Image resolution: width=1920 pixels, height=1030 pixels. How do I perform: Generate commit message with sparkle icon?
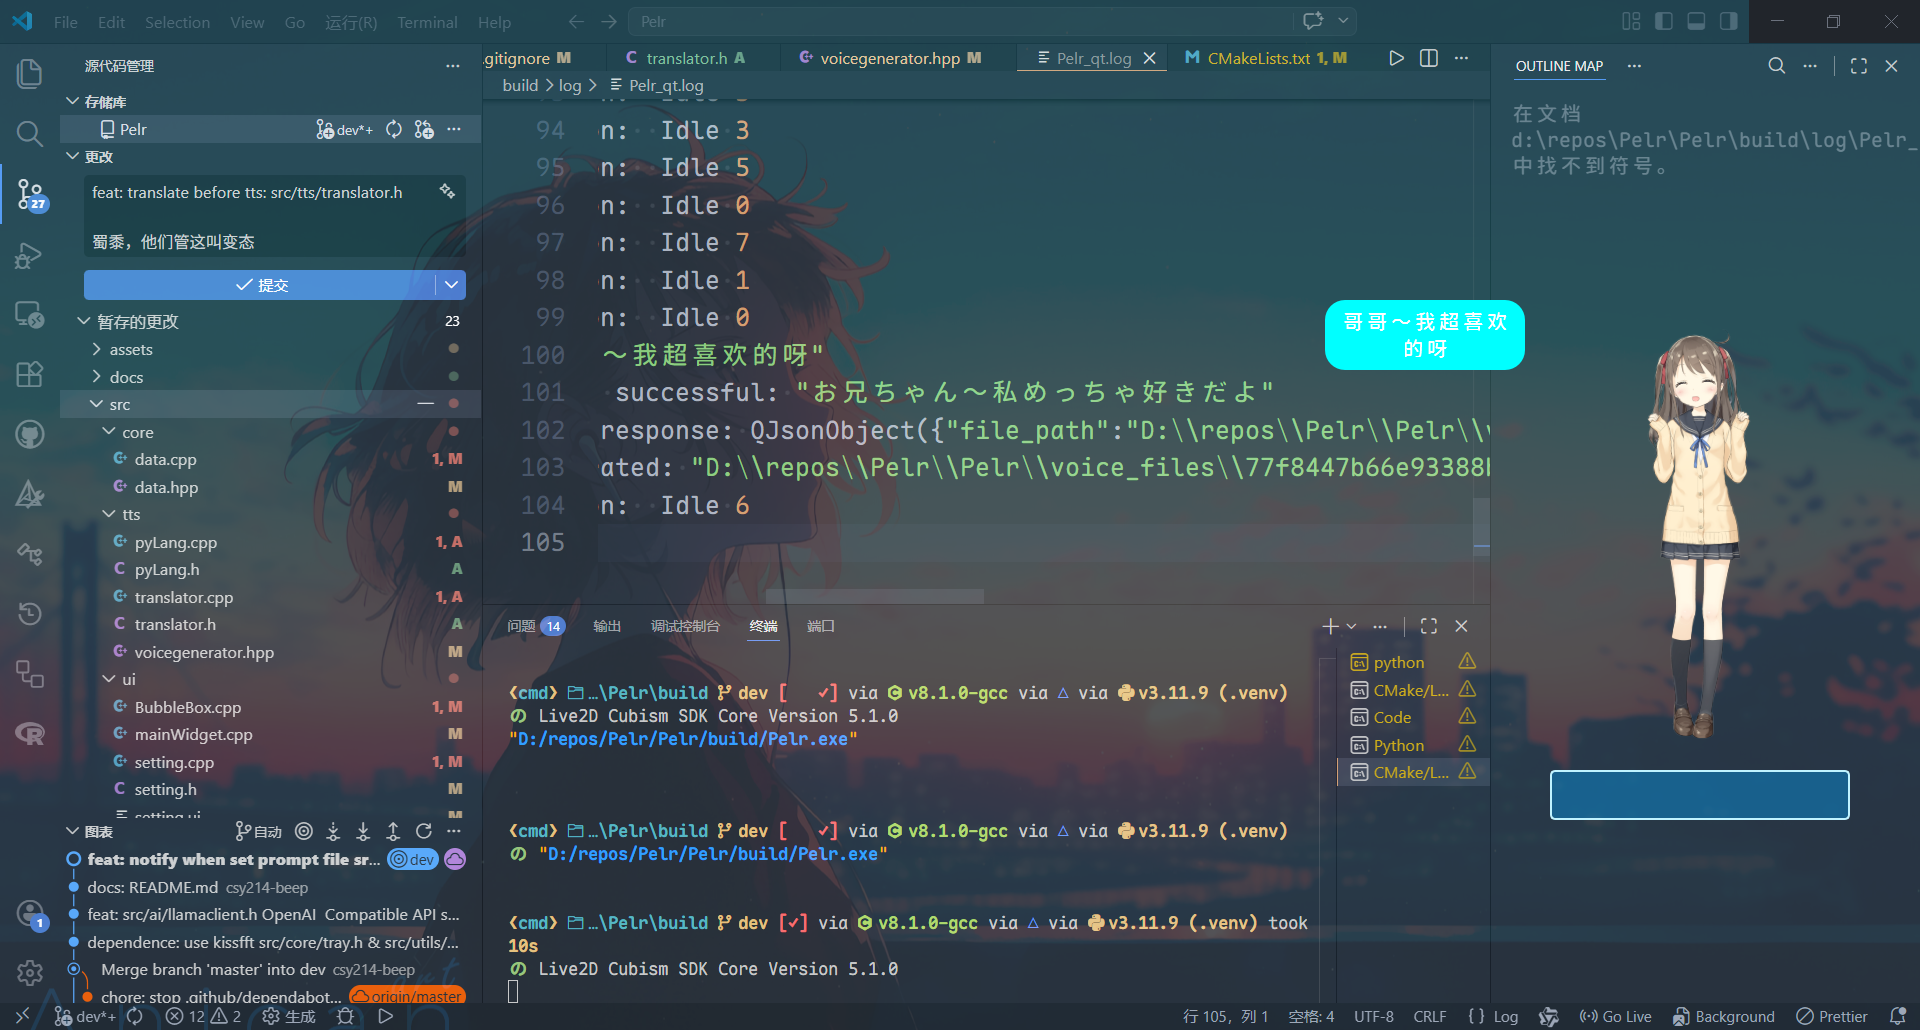(447, 191)
